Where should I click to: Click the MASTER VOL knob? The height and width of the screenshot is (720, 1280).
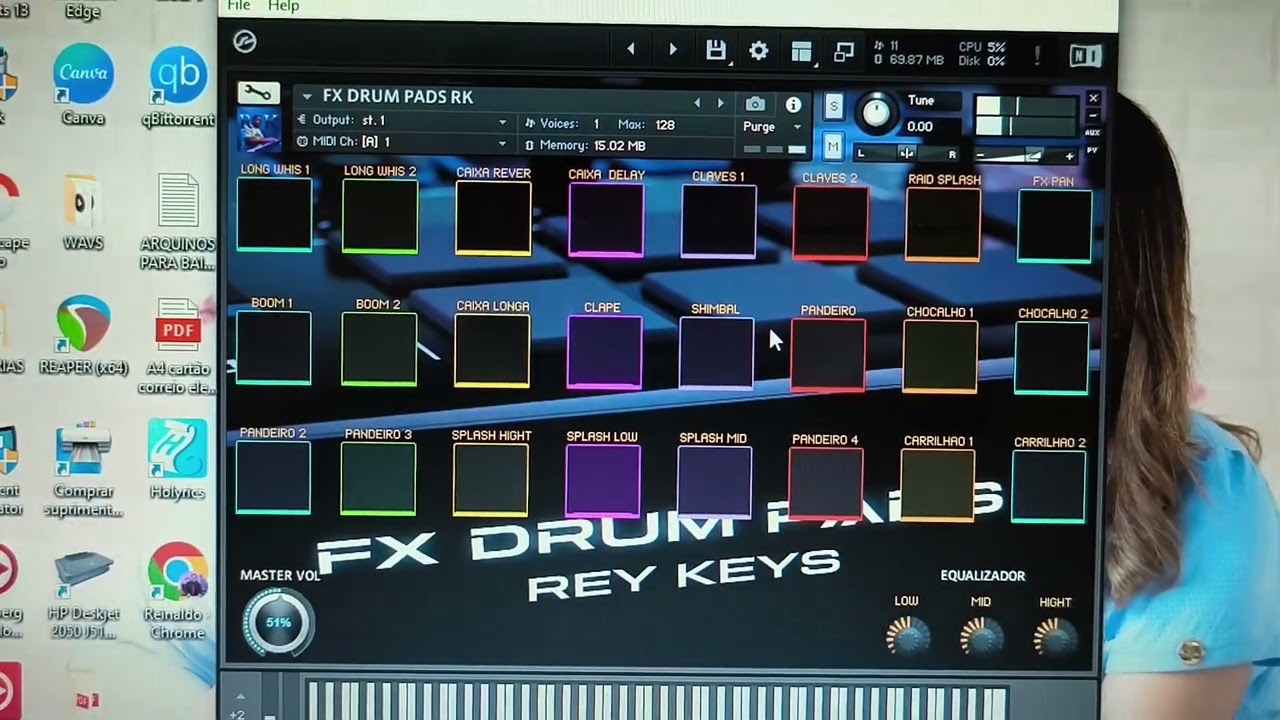coord(278,622)
